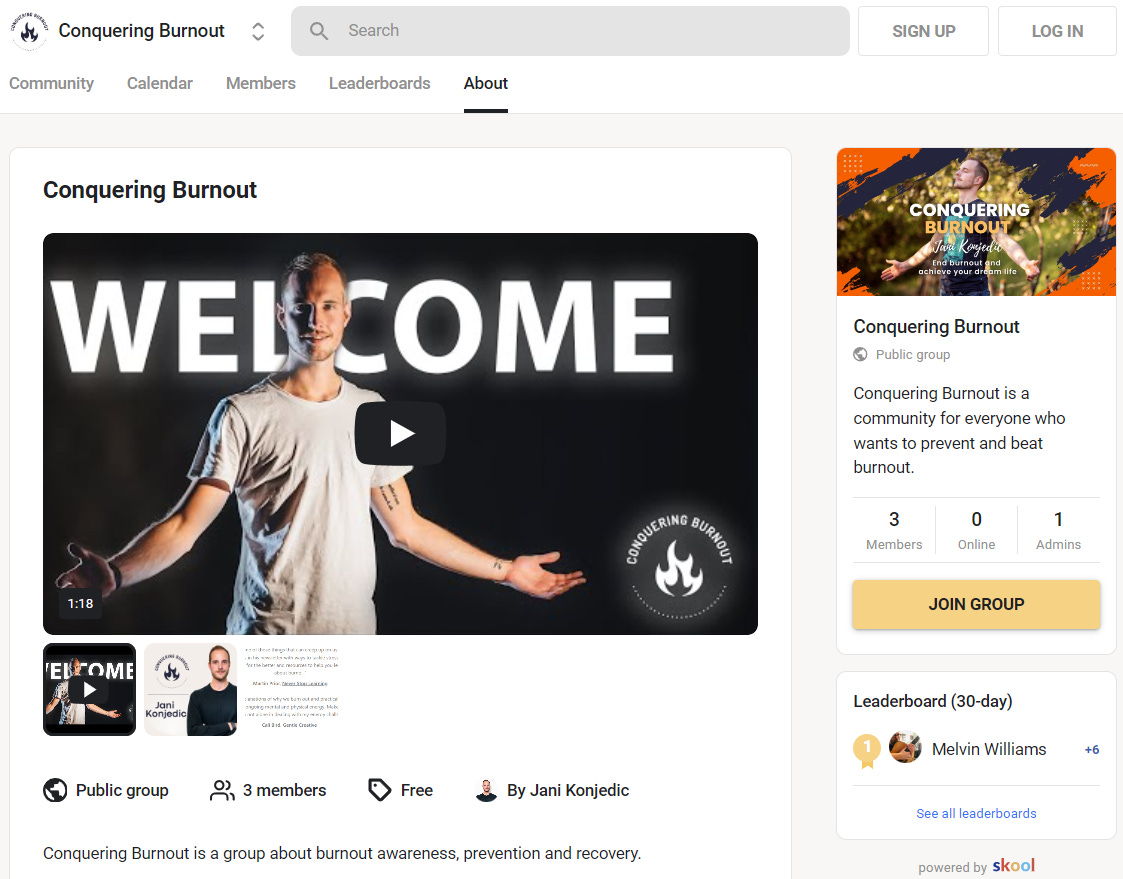The width and height of the screenshot is (1123, 879).
Task: Click the SIGN UP button
Action: tap(923, 31)
